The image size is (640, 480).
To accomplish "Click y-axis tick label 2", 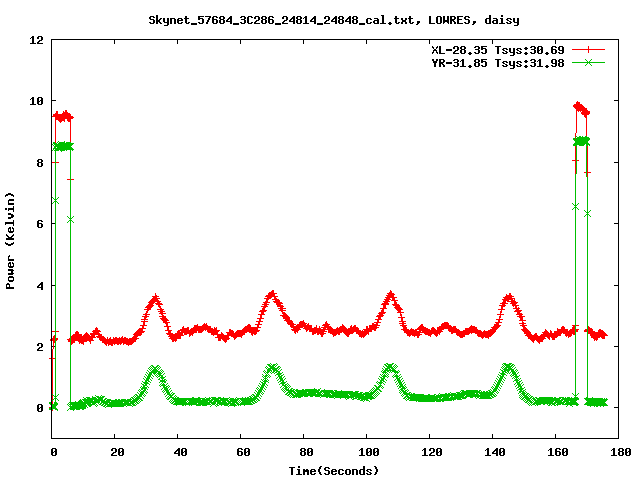I will (x=40, y=347).
